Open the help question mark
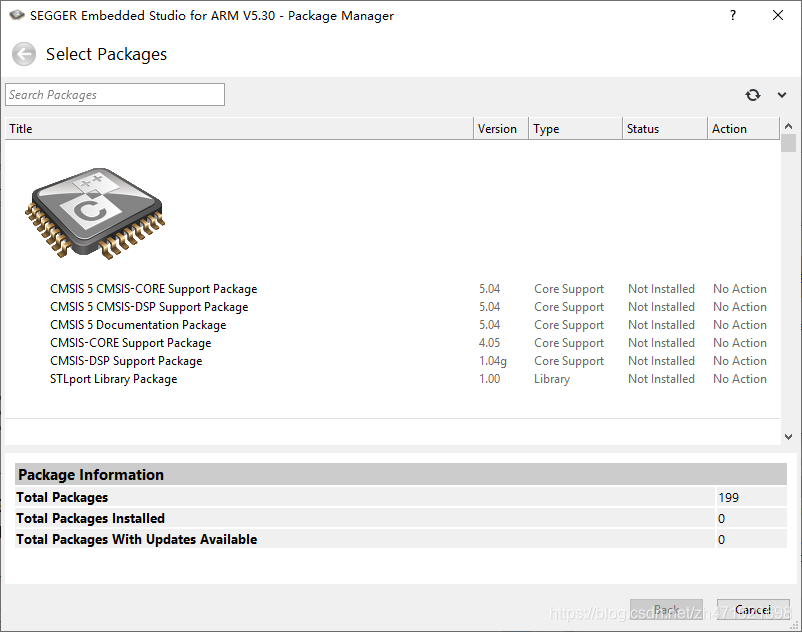The width and height of the screenshot is (802, 632). point(732,15)
